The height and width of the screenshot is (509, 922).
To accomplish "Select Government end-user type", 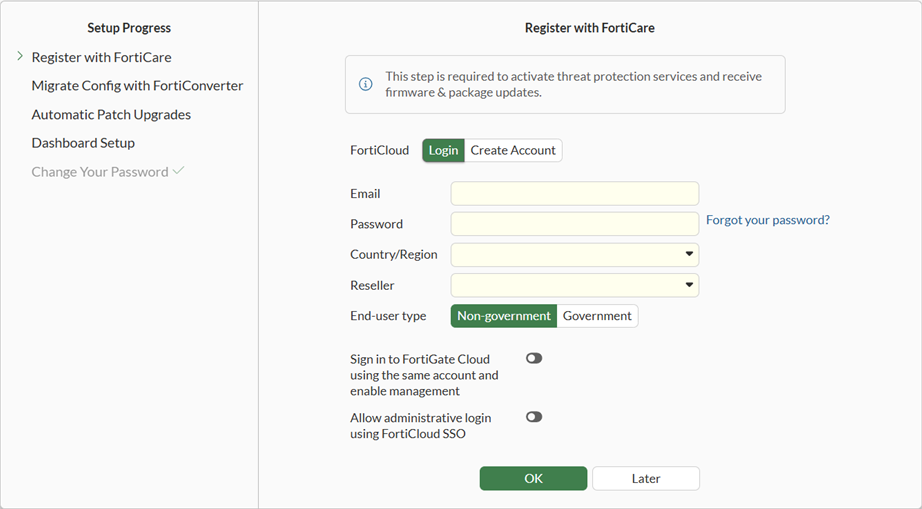I will coord(597,316).
